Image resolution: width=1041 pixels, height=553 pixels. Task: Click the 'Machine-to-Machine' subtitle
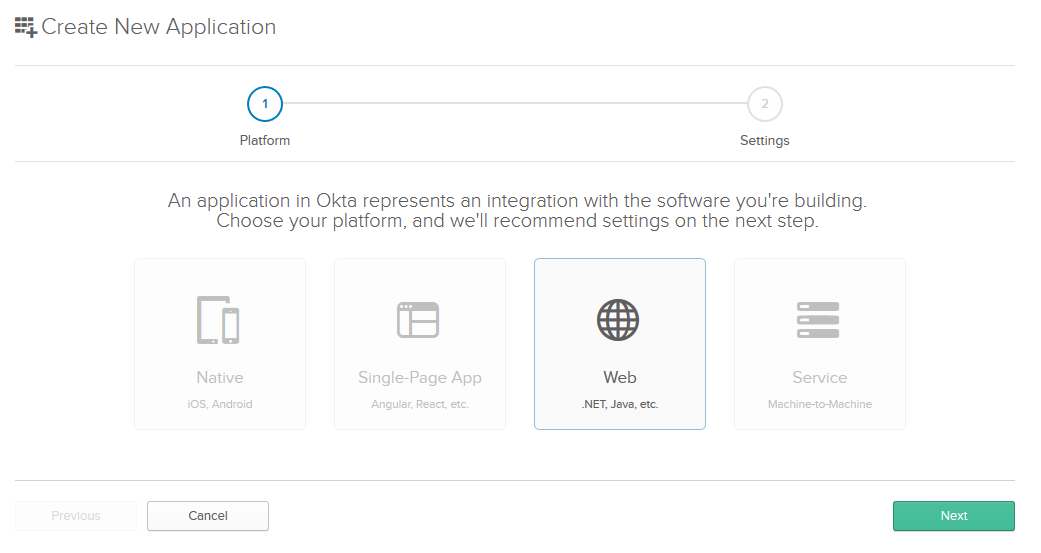[x=820, y=405]
